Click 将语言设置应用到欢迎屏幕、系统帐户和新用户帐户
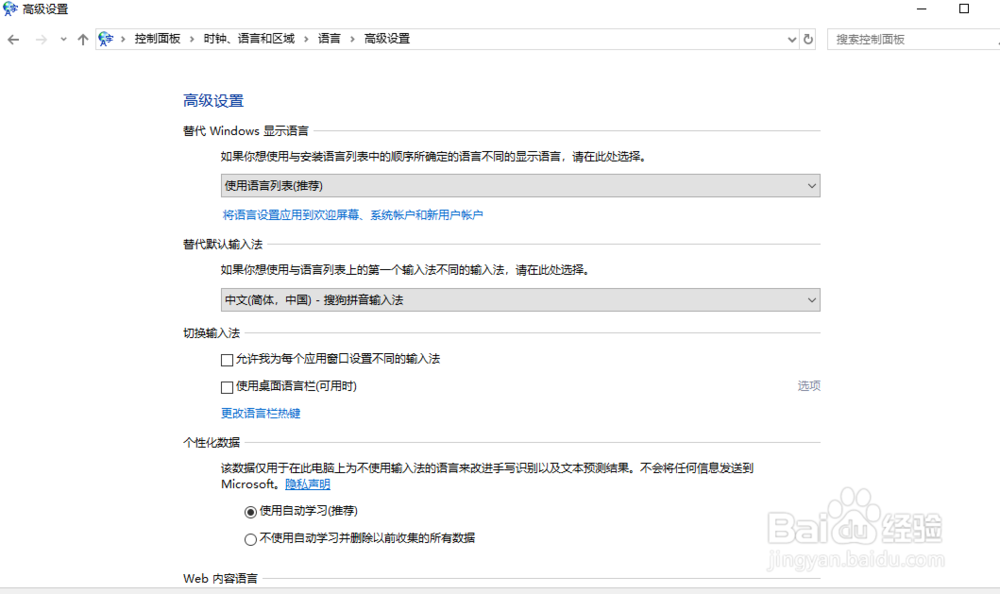This screenshot has height=594, width=1000. (351, 213)
